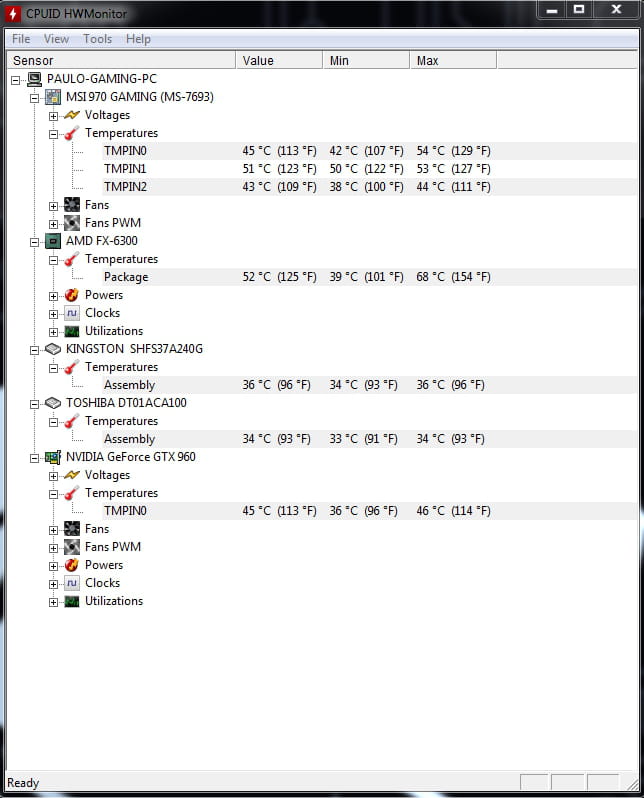Screen dimensions: 644x798
Task: Click the Value column header
Action: click(279, 61)
